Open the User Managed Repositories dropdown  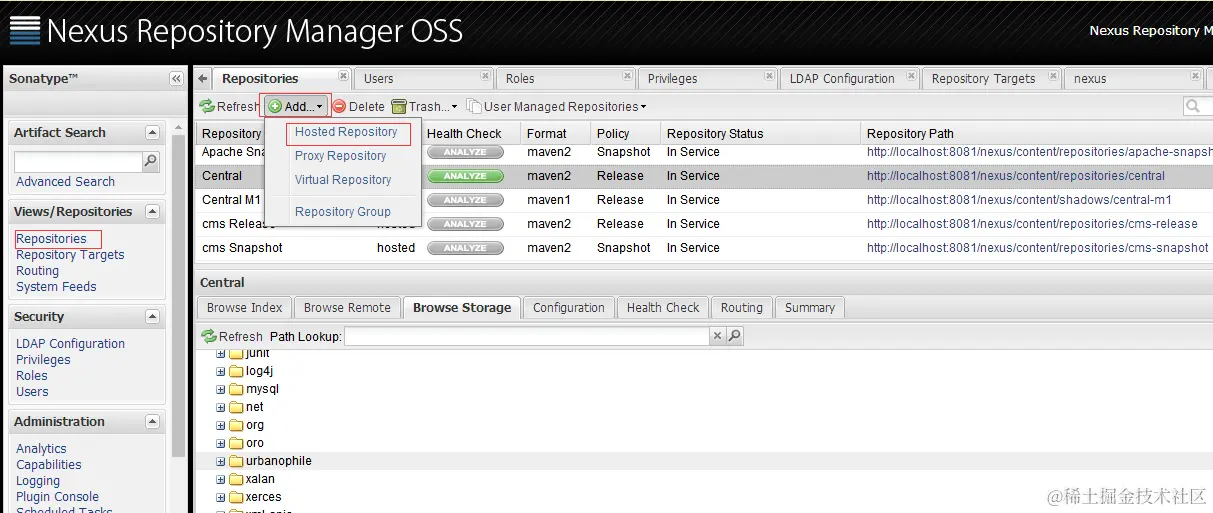pos(643,107)
